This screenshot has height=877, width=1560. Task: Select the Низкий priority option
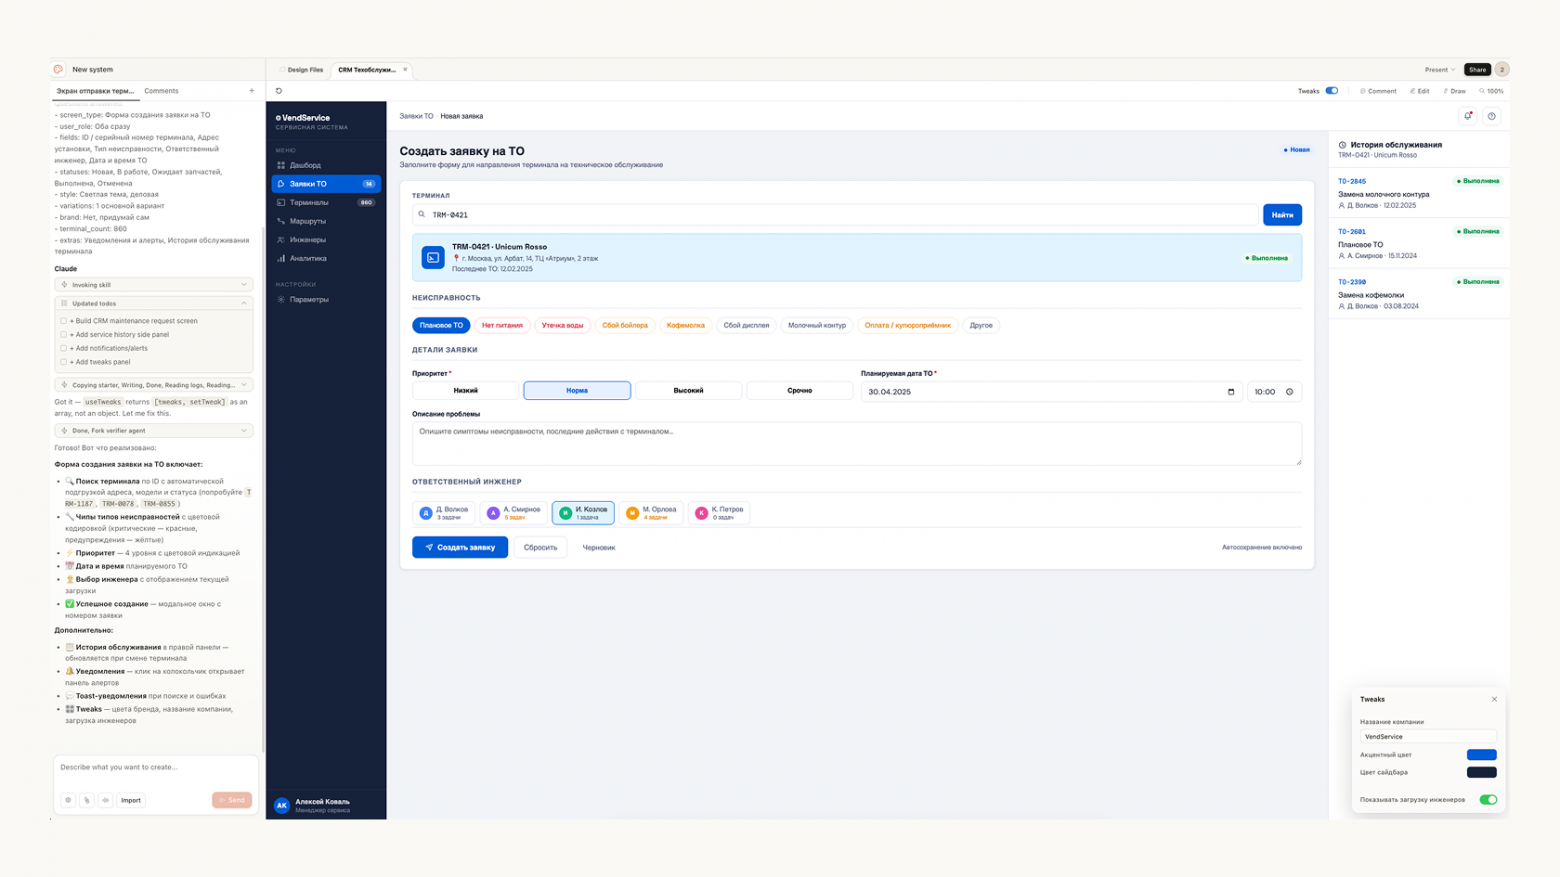point(465,391)
